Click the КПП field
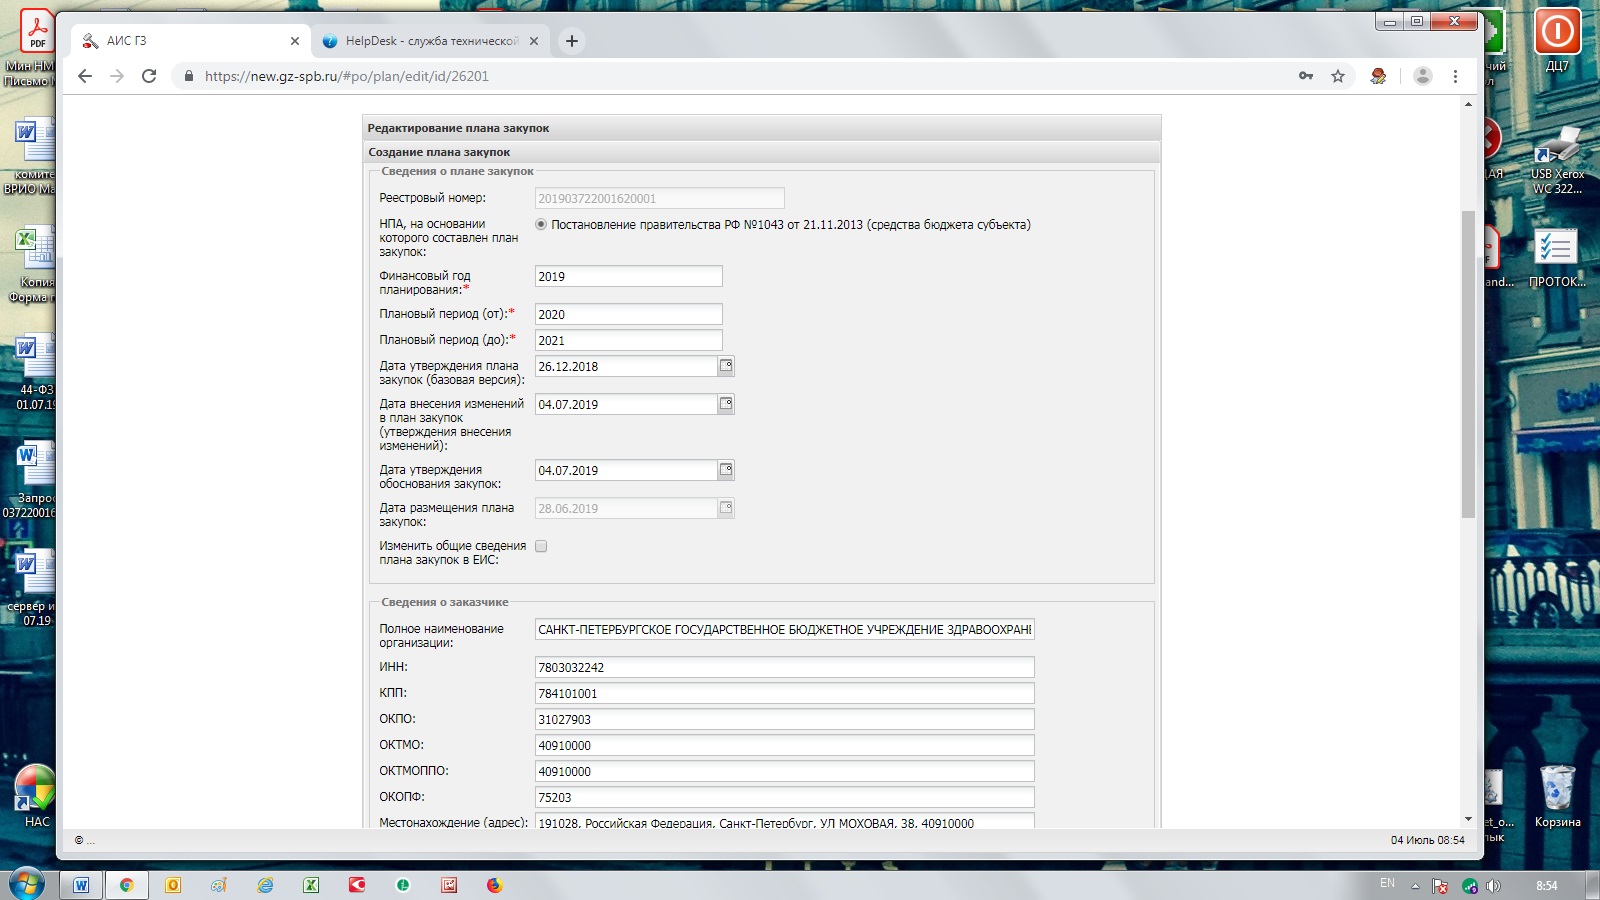 click(x=784, y=693)
